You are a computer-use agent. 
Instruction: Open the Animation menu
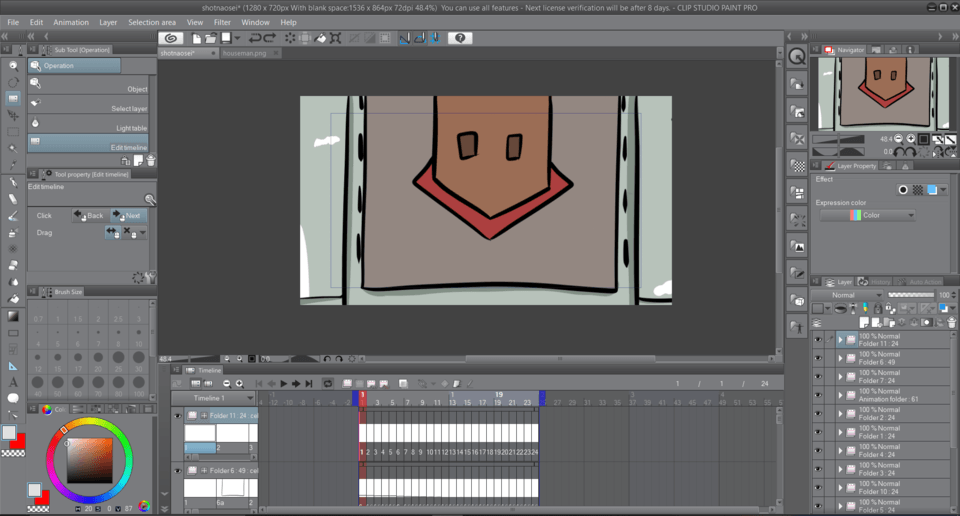[71, 22]
